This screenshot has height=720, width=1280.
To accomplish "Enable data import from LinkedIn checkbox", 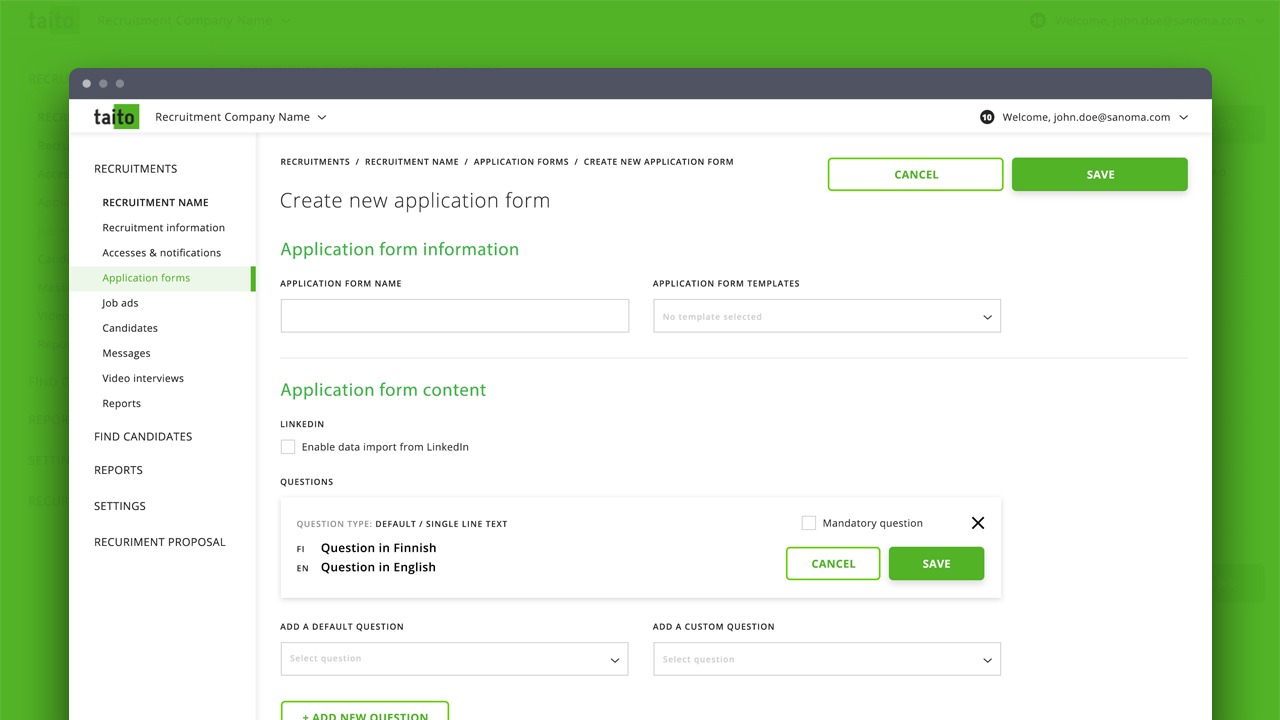I will [288, 447].
